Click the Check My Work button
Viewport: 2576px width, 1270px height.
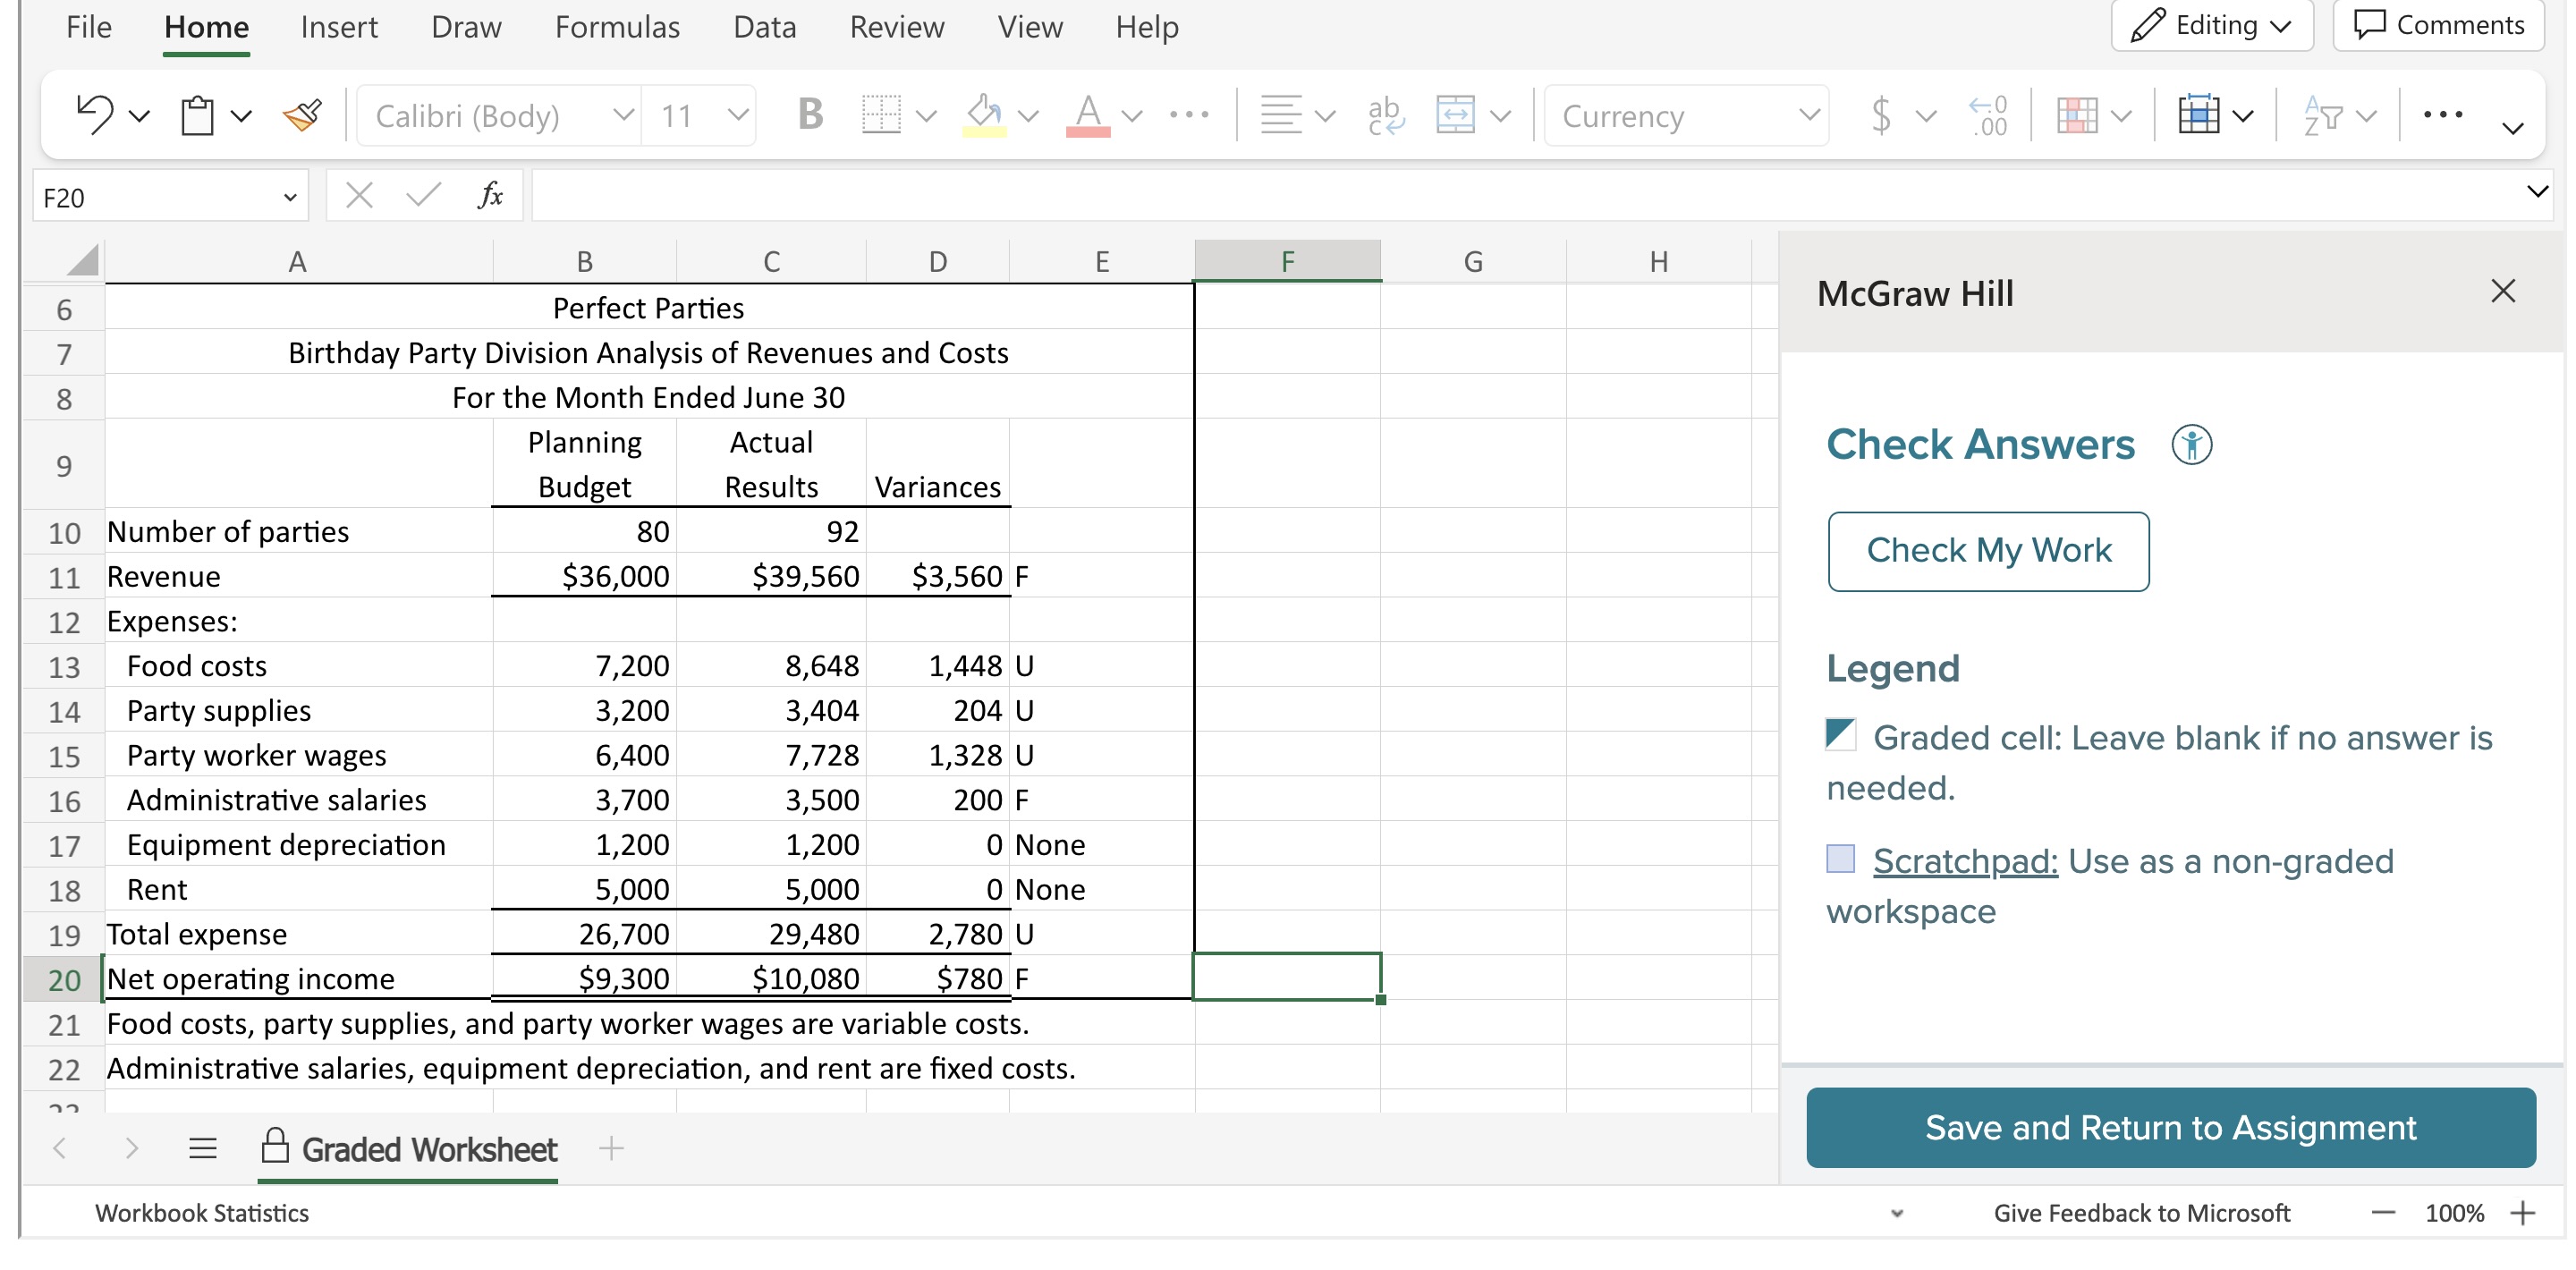(x=1988, y=551)
